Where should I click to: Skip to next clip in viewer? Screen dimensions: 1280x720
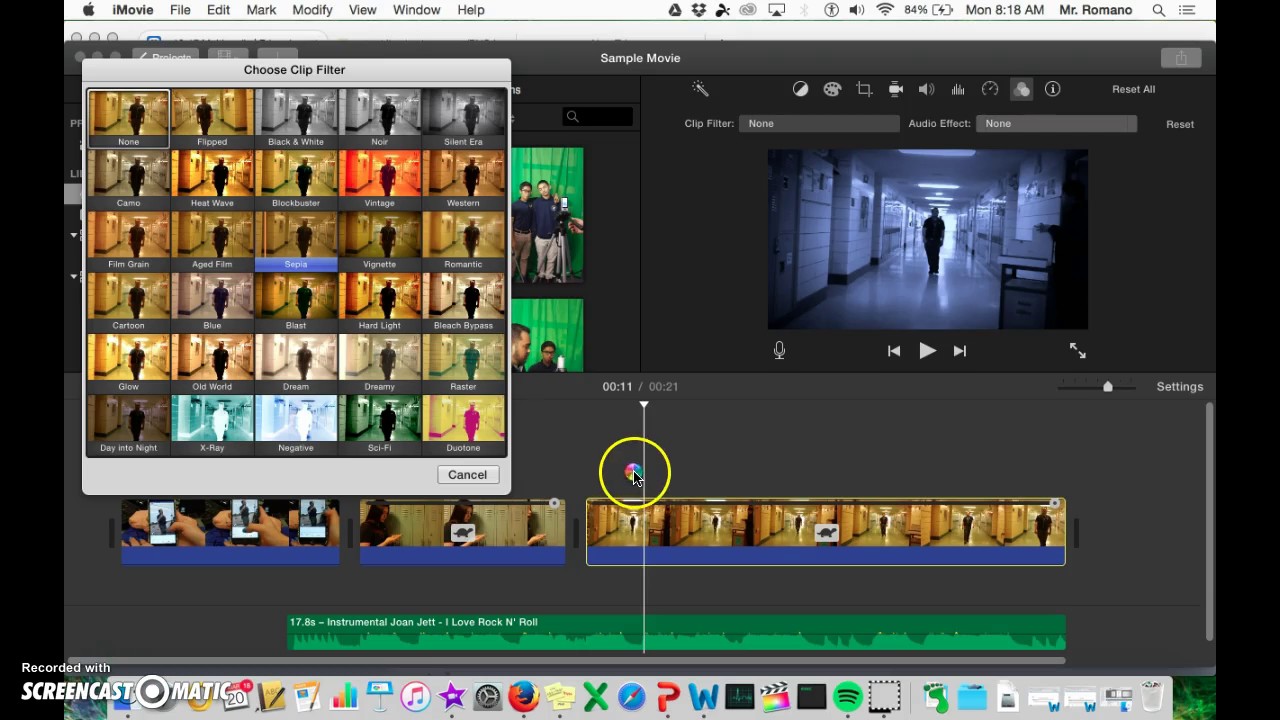point(960,351)
